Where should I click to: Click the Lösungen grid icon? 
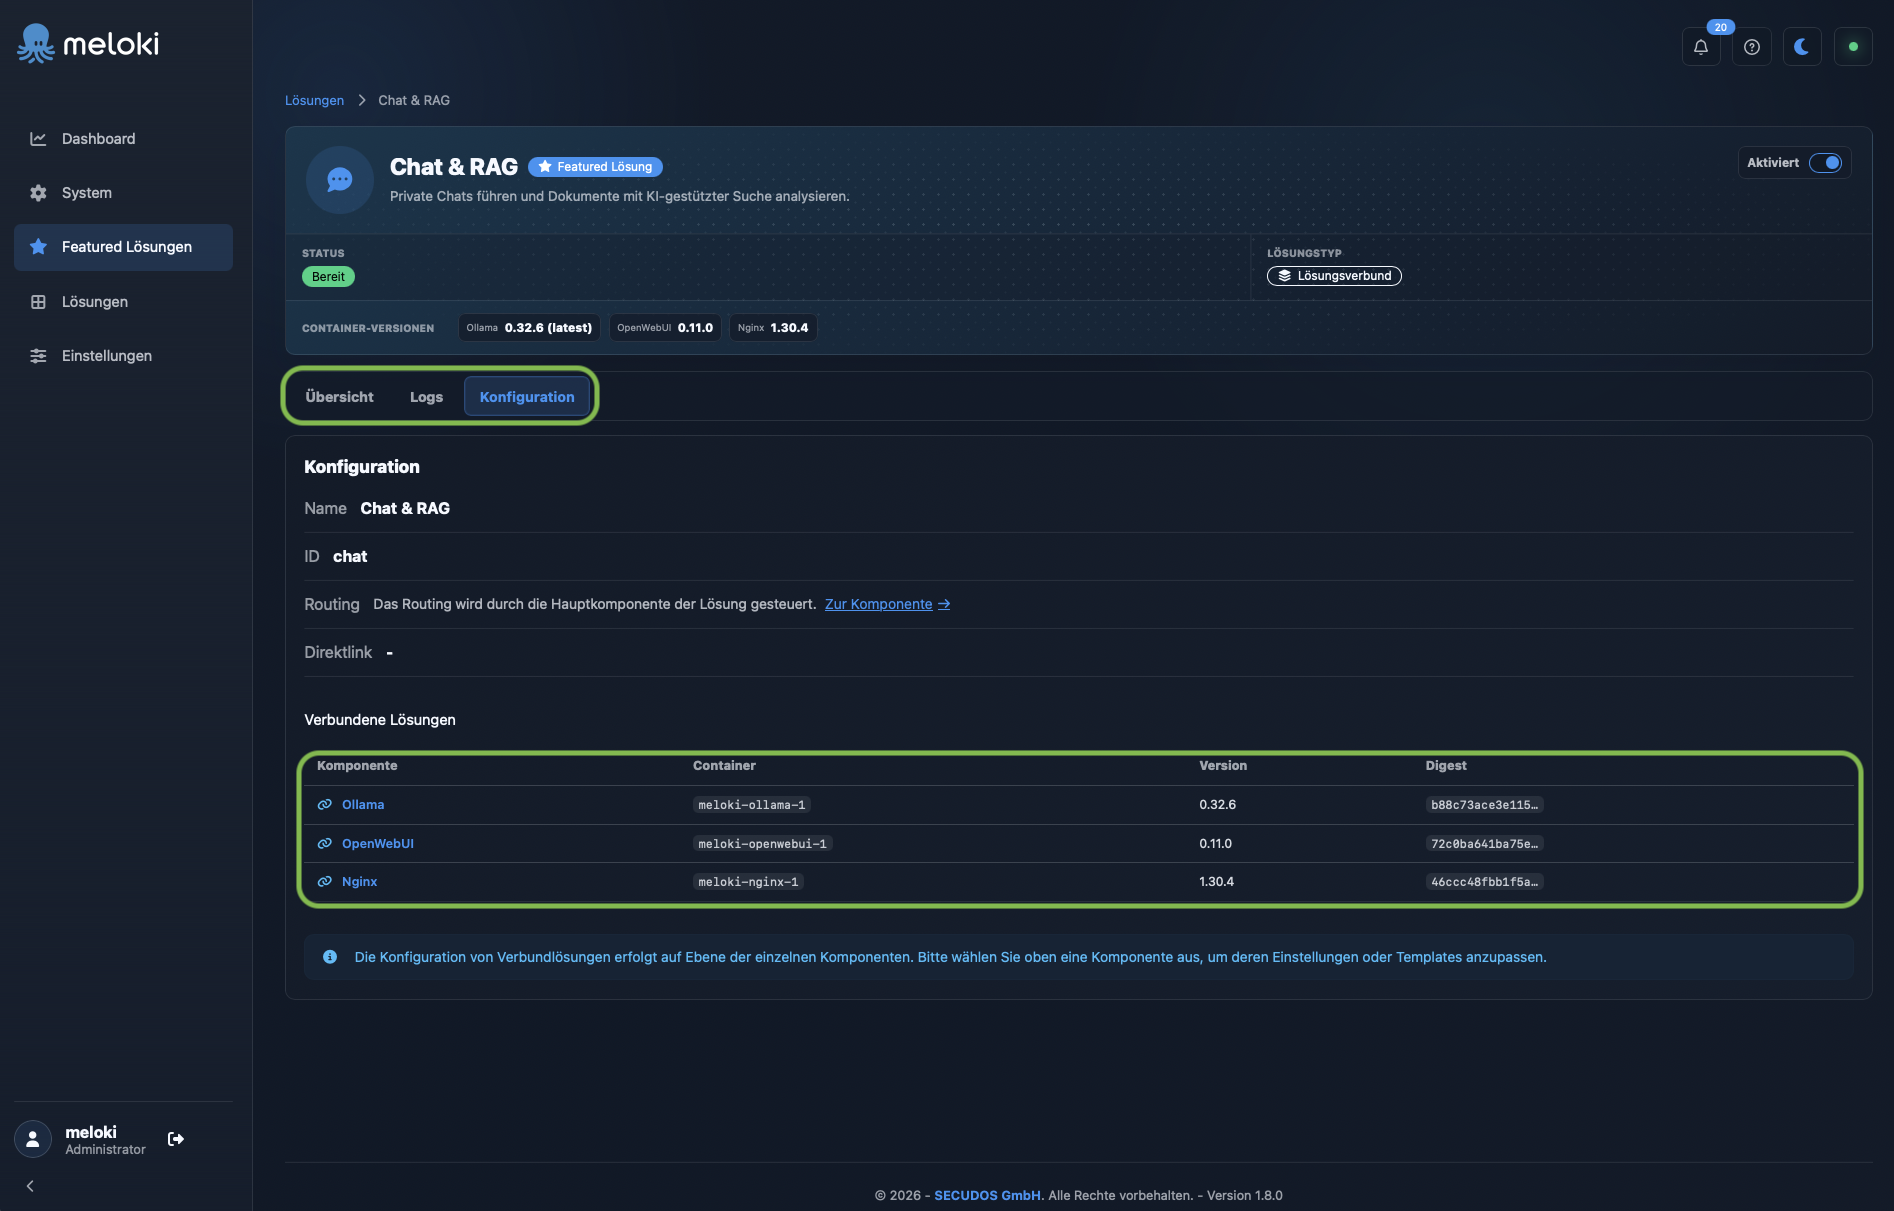38,302
